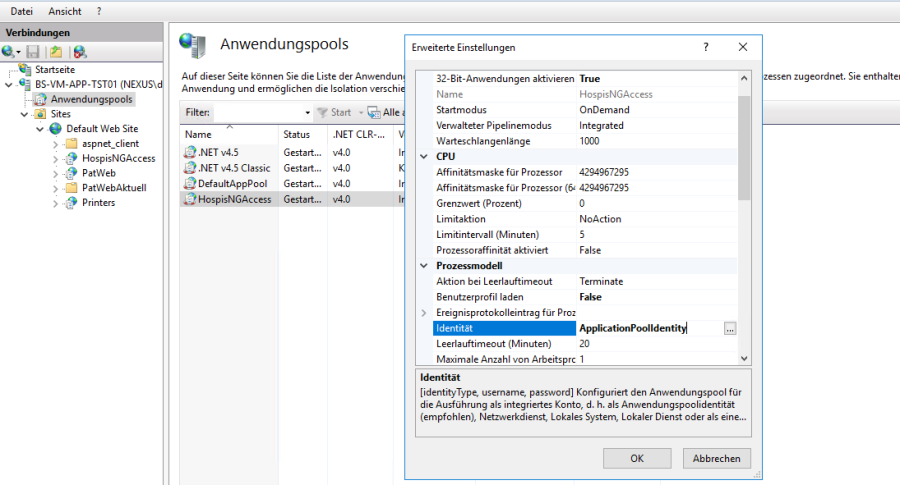The width and height of the screenshot is (900, 485).
Task: Select the Startseite node in the tree
Action: [54, 70]
